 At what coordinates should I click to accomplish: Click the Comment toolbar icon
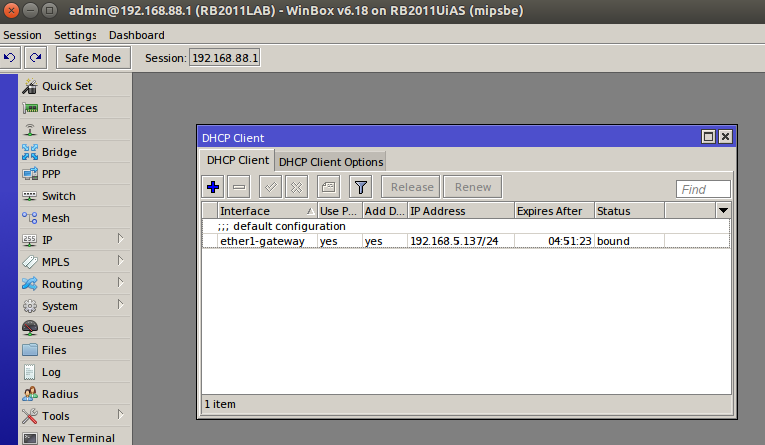328,187
